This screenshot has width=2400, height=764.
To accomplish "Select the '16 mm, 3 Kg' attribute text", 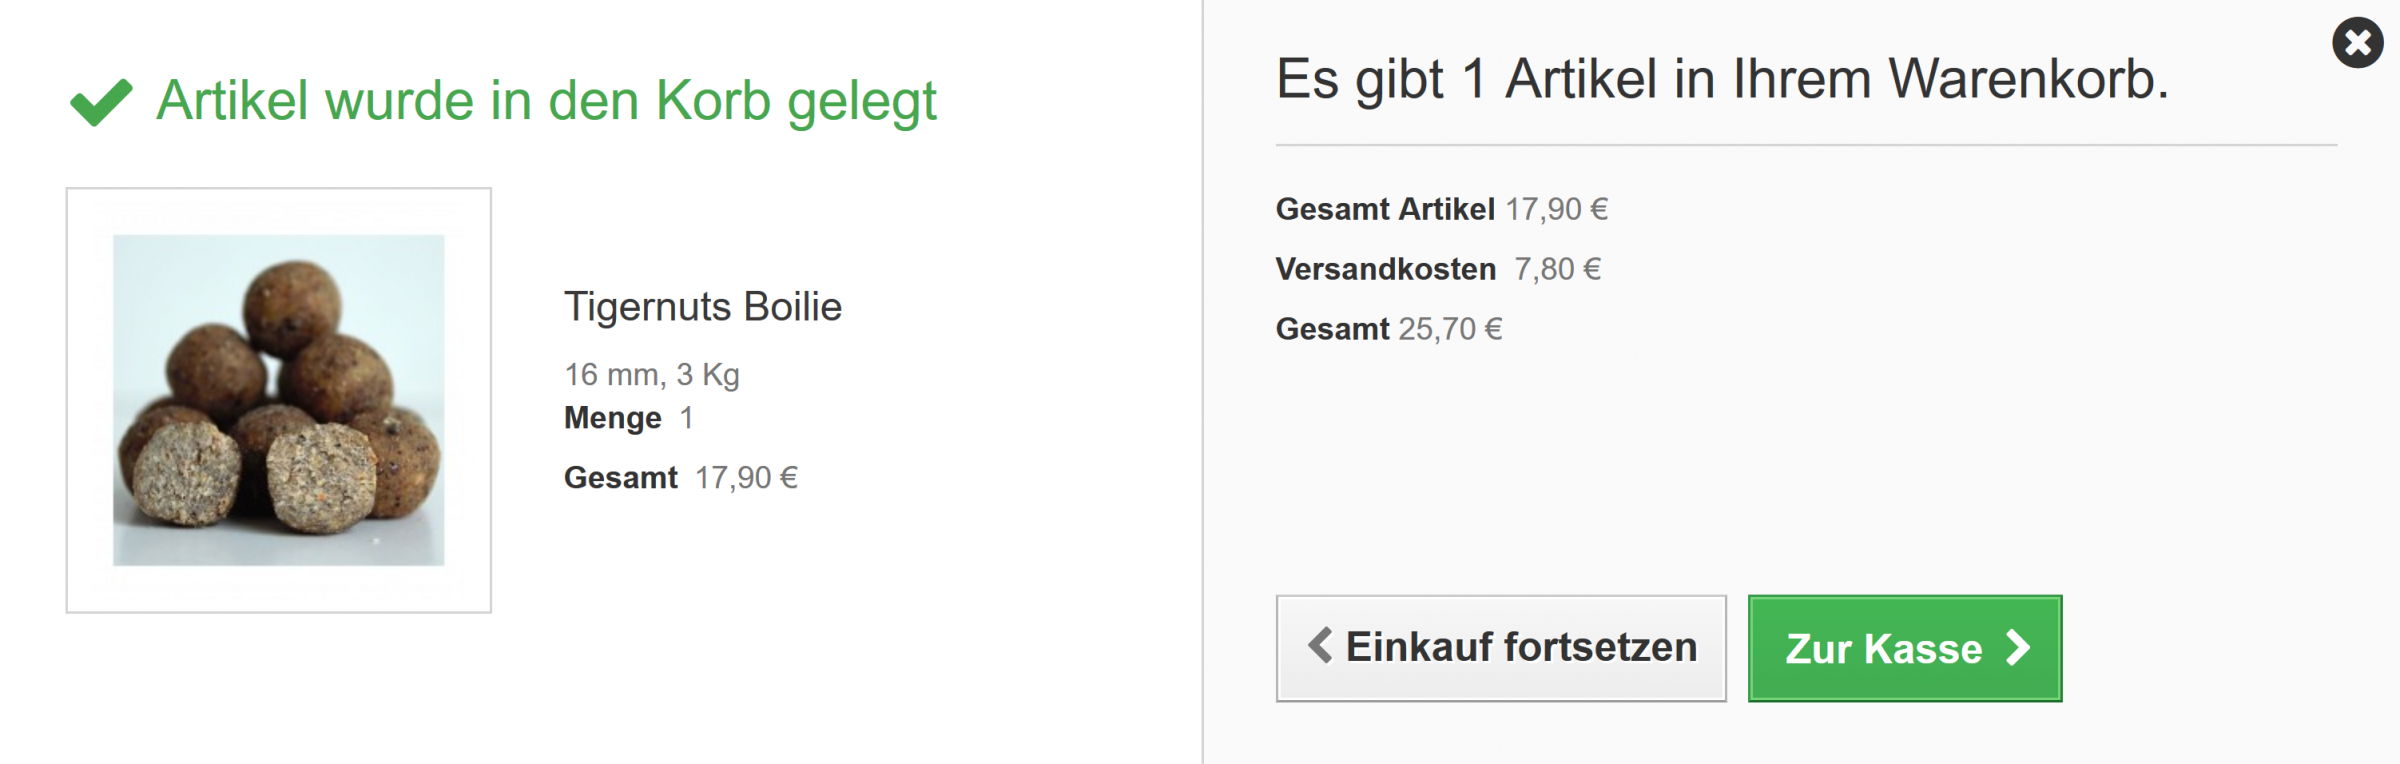I will point(651,375).
